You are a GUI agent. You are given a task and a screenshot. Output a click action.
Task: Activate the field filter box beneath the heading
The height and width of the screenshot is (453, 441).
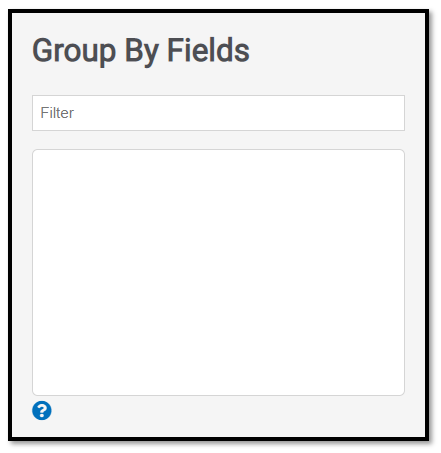(218, 113)
